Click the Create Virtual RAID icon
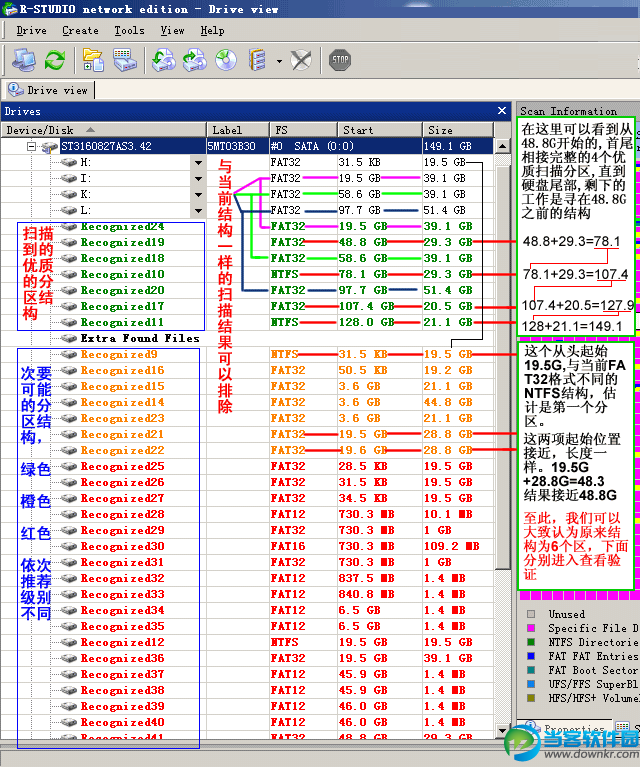 tap(258, 60)
